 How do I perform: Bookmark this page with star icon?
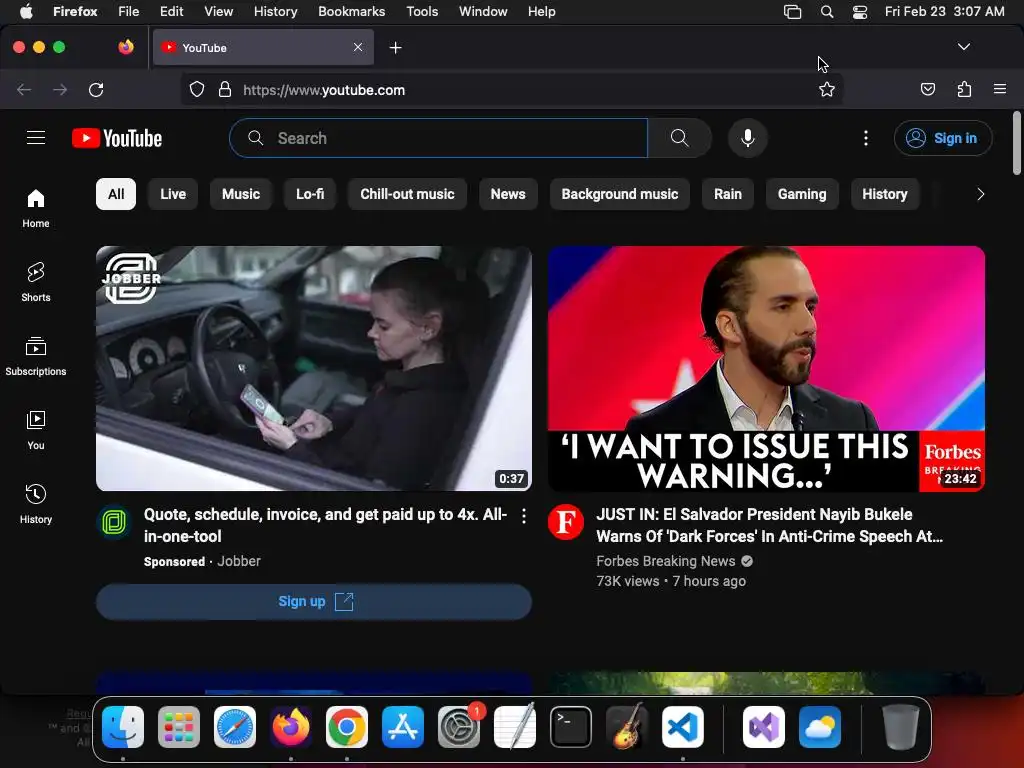click(827, 89)
